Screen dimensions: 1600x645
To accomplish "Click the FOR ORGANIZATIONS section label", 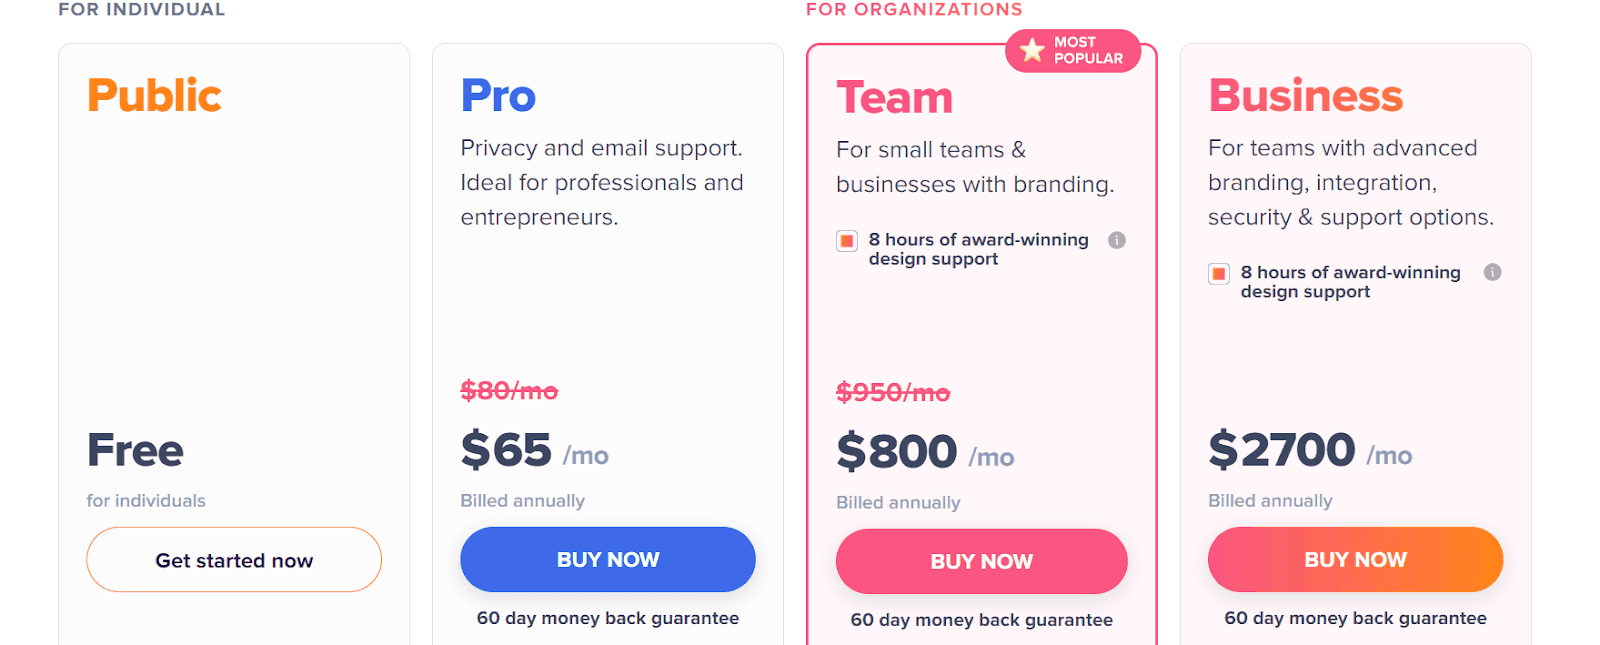I will pos(914,10).
